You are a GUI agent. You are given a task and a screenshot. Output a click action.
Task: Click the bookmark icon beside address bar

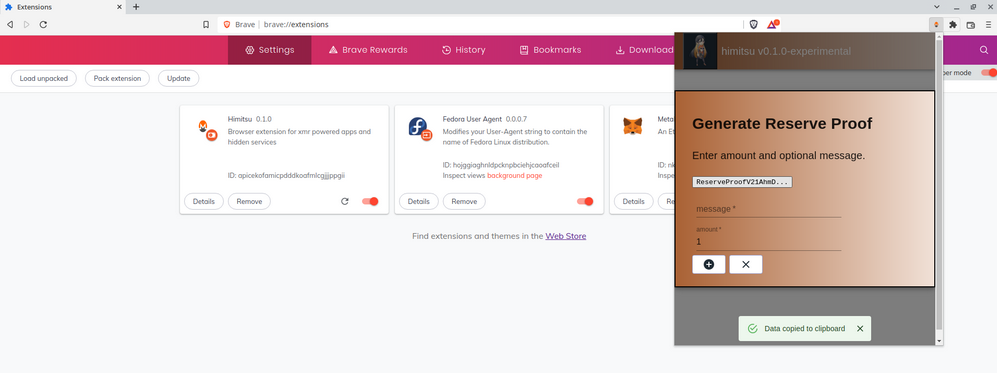coord(206,25)
